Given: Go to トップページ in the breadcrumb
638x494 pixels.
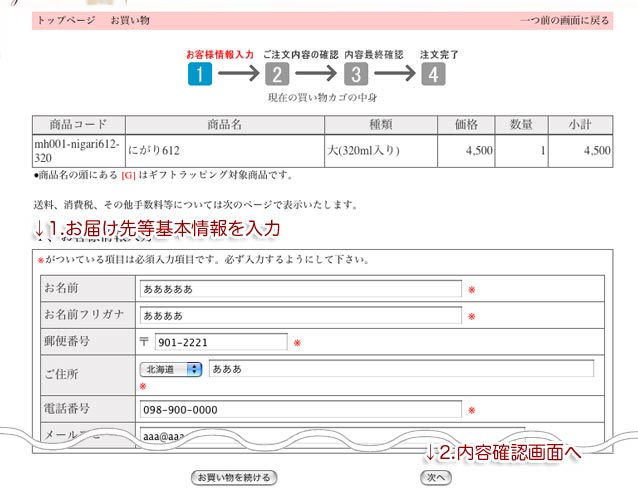Looking at the screenshot, I should click(66, 20).
